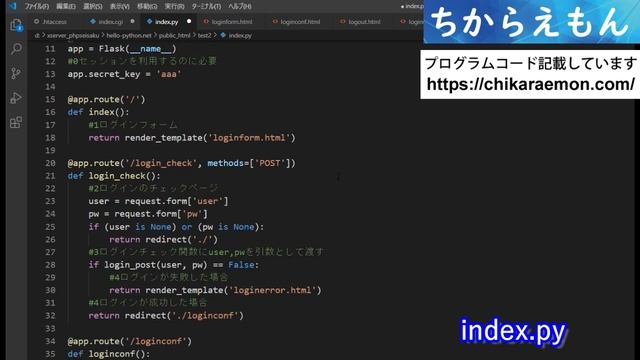Click 'loginerror.html' string on line 30
The width and height of the screenshot is (640, 360).
272,290
